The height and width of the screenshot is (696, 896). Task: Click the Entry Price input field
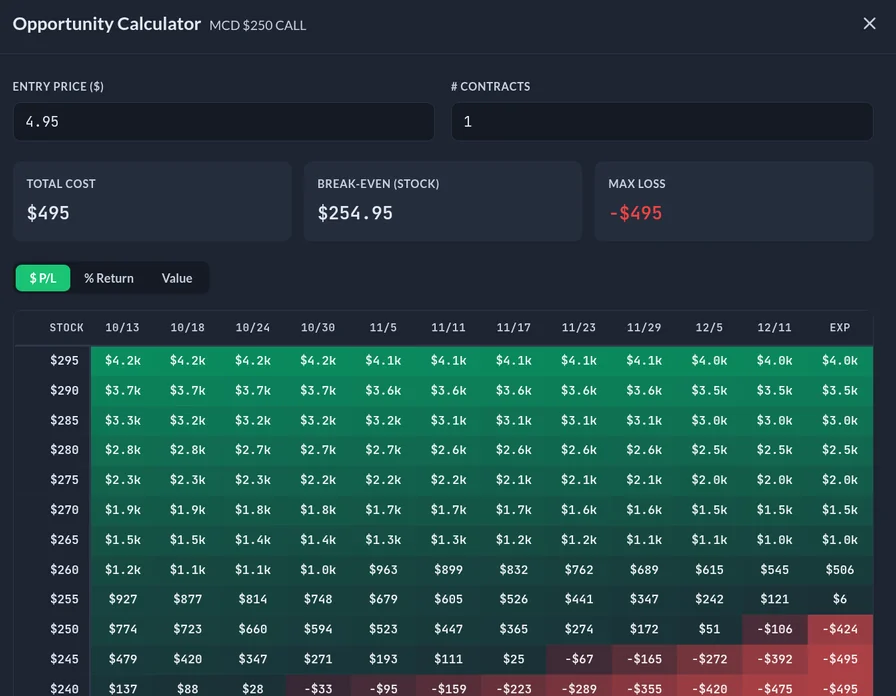click(223, 122)
